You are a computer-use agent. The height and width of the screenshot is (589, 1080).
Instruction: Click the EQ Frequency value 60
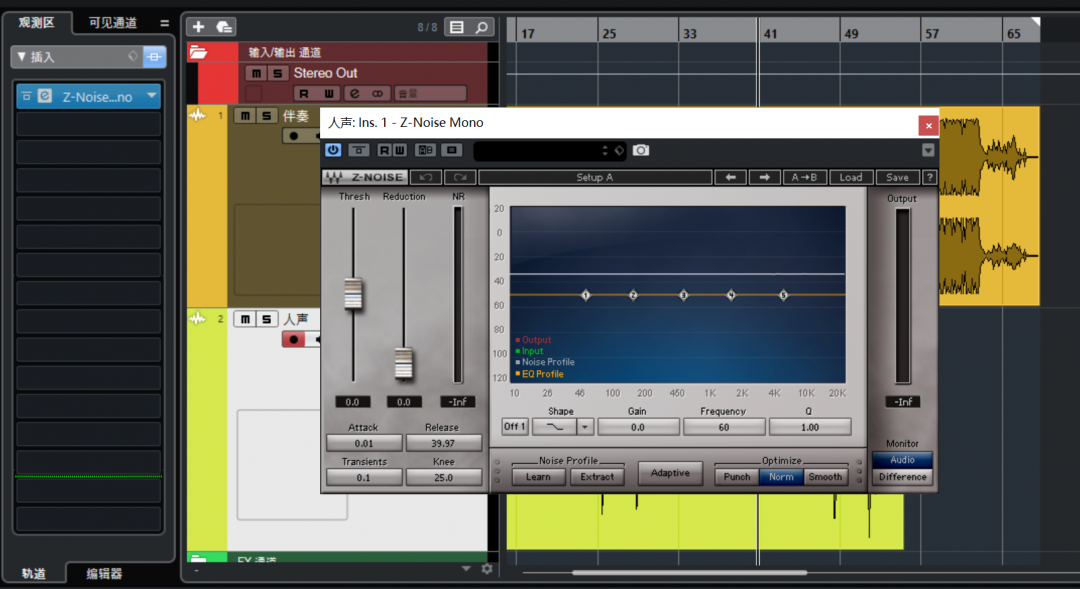click(724, 427)
